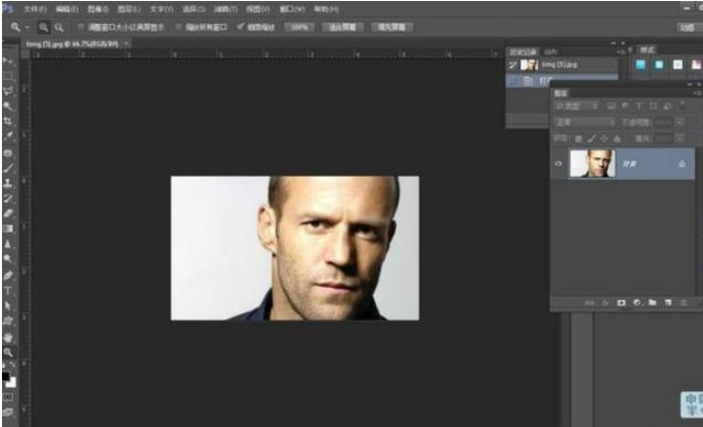Toggle the layer filter switch in Layers panel
This screenshot has height=427, width=703.
pyautogui.click(x=682, y=106)
